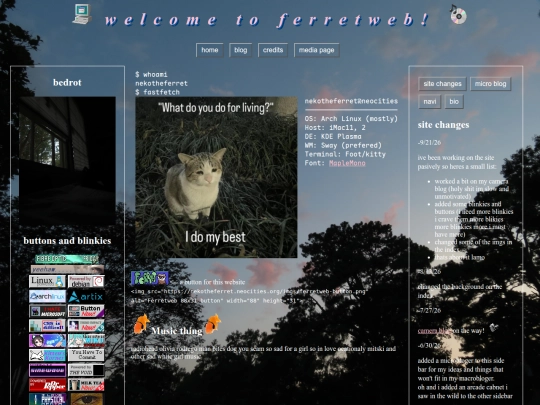Open the blog navigation button
Viewport: 540px width, 405px height.
click(240, 50)
